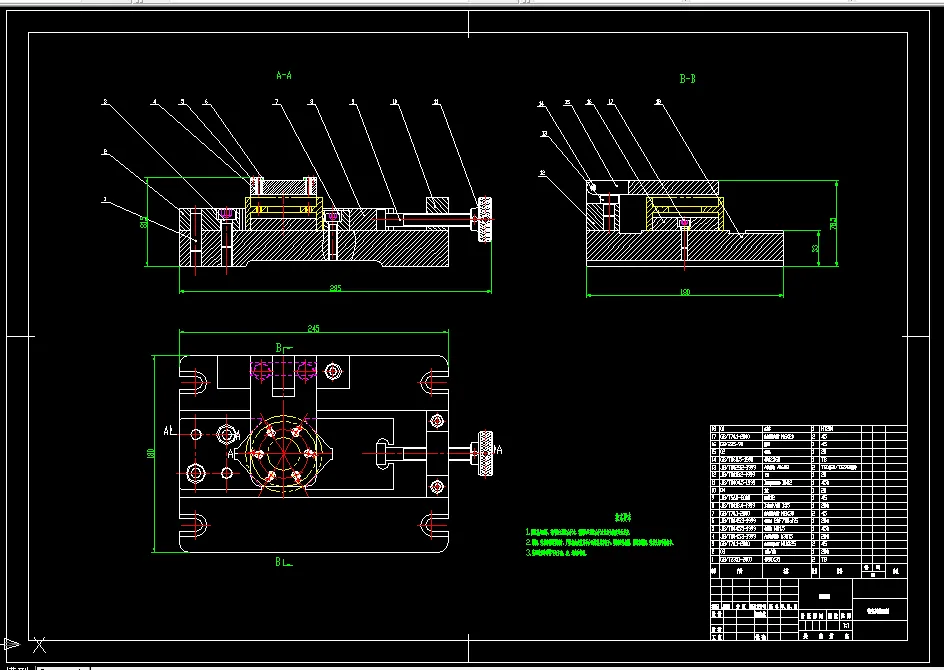This screenshot has height=670, width=944.
Task: Pick the right magenta dashed circle in plan view
Action: tap(305, 372)
